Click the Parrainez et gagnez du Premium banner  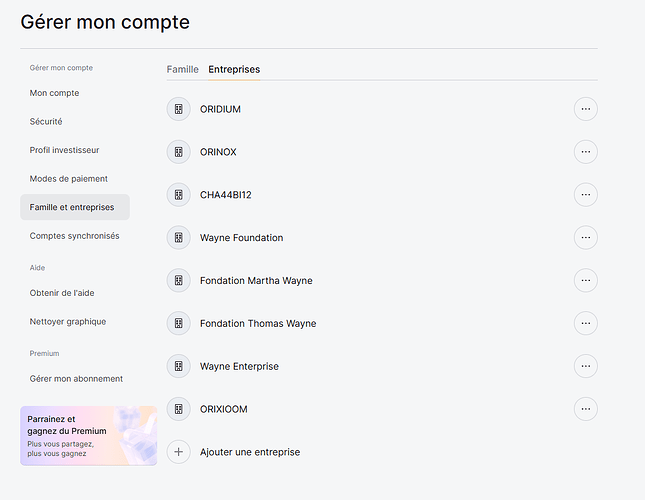point(88,436)
